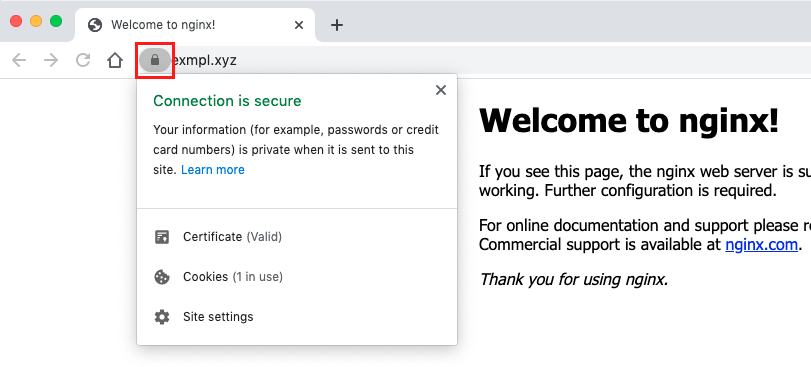Click the certificate icon in popup
Screen dimensions: 811x367
pos(162,237)
